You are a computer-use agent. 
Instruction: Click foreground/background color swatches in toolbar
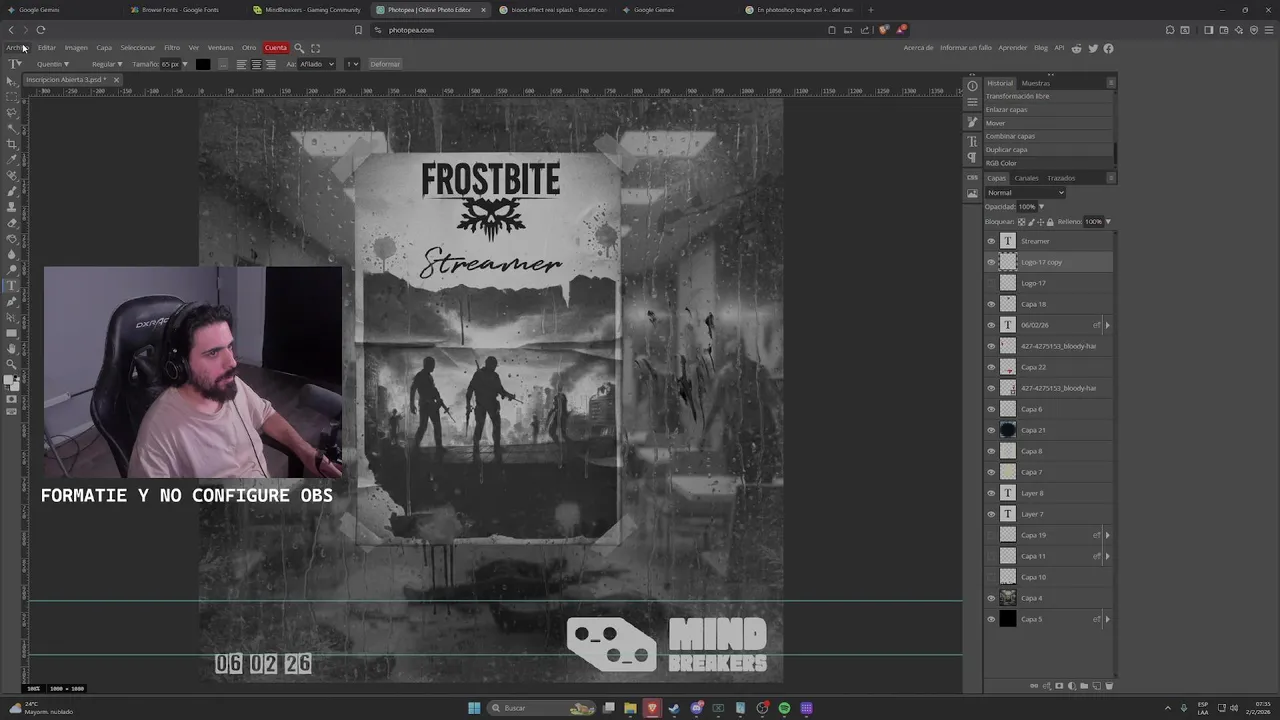[x=12, y=382]
